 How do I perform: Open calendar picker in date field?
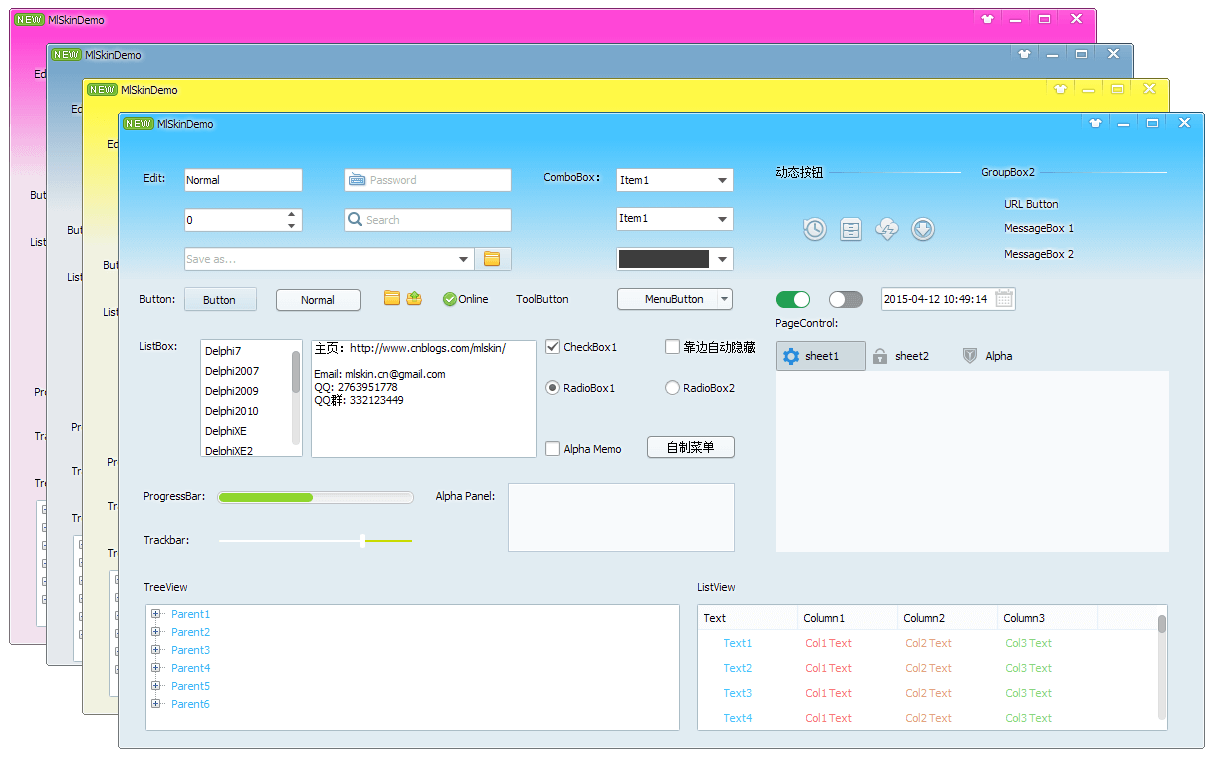click(x=1004, y=299)
